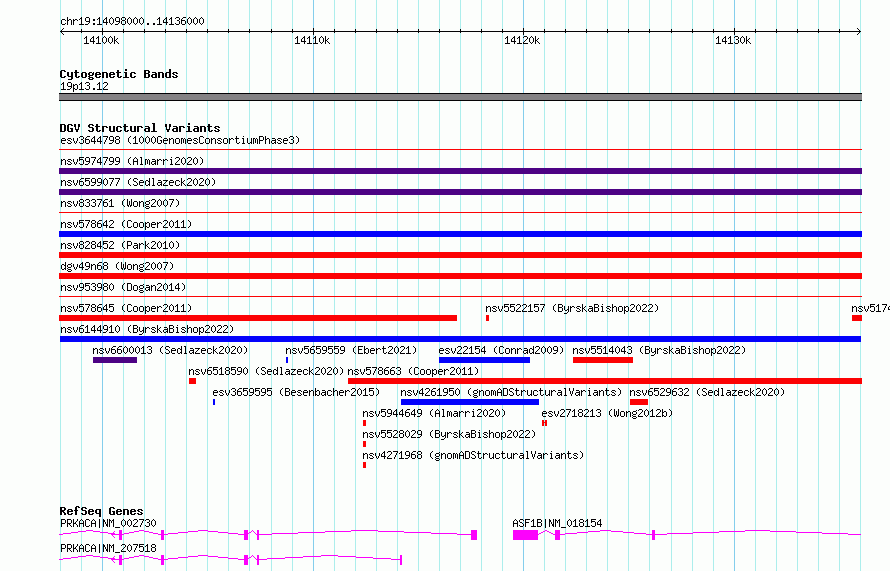Click the 19p13.12 band label
This screenshot has width=890, height=571.
tap(84, 86)
